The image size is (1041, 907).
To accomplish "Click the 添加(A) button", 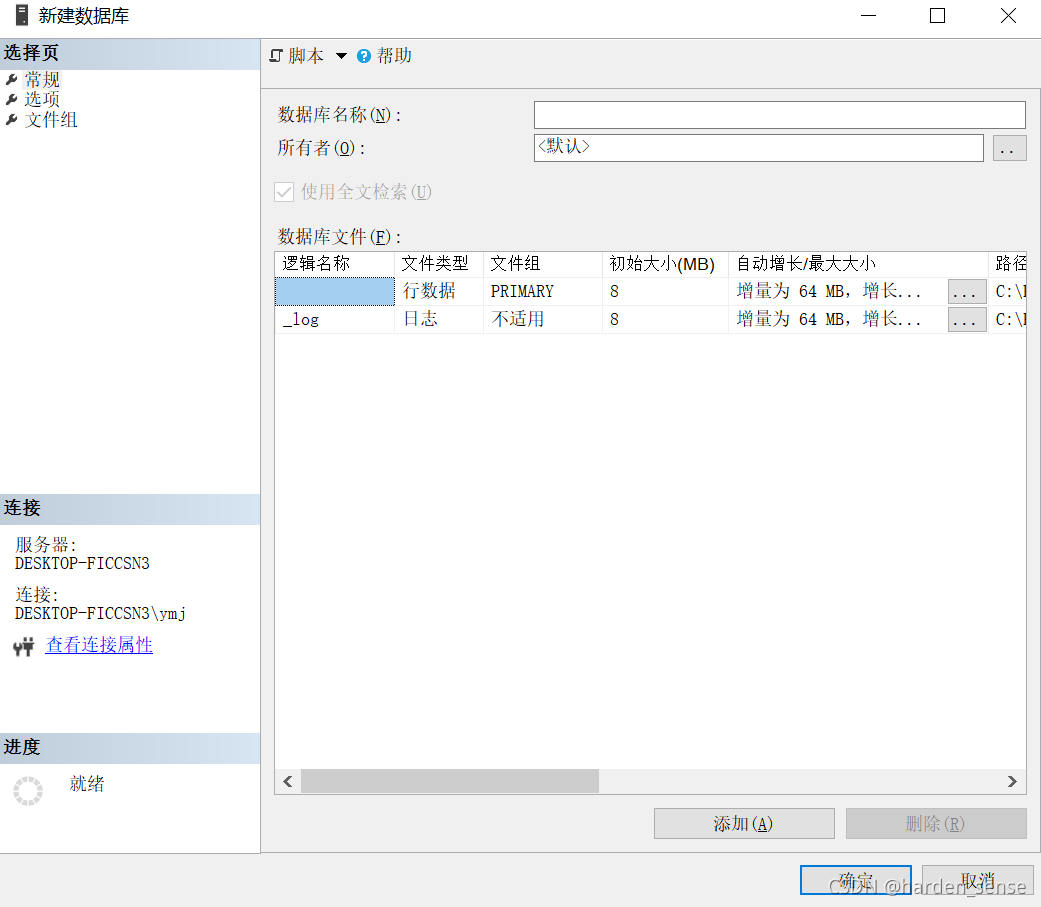I will coord(744,824).
